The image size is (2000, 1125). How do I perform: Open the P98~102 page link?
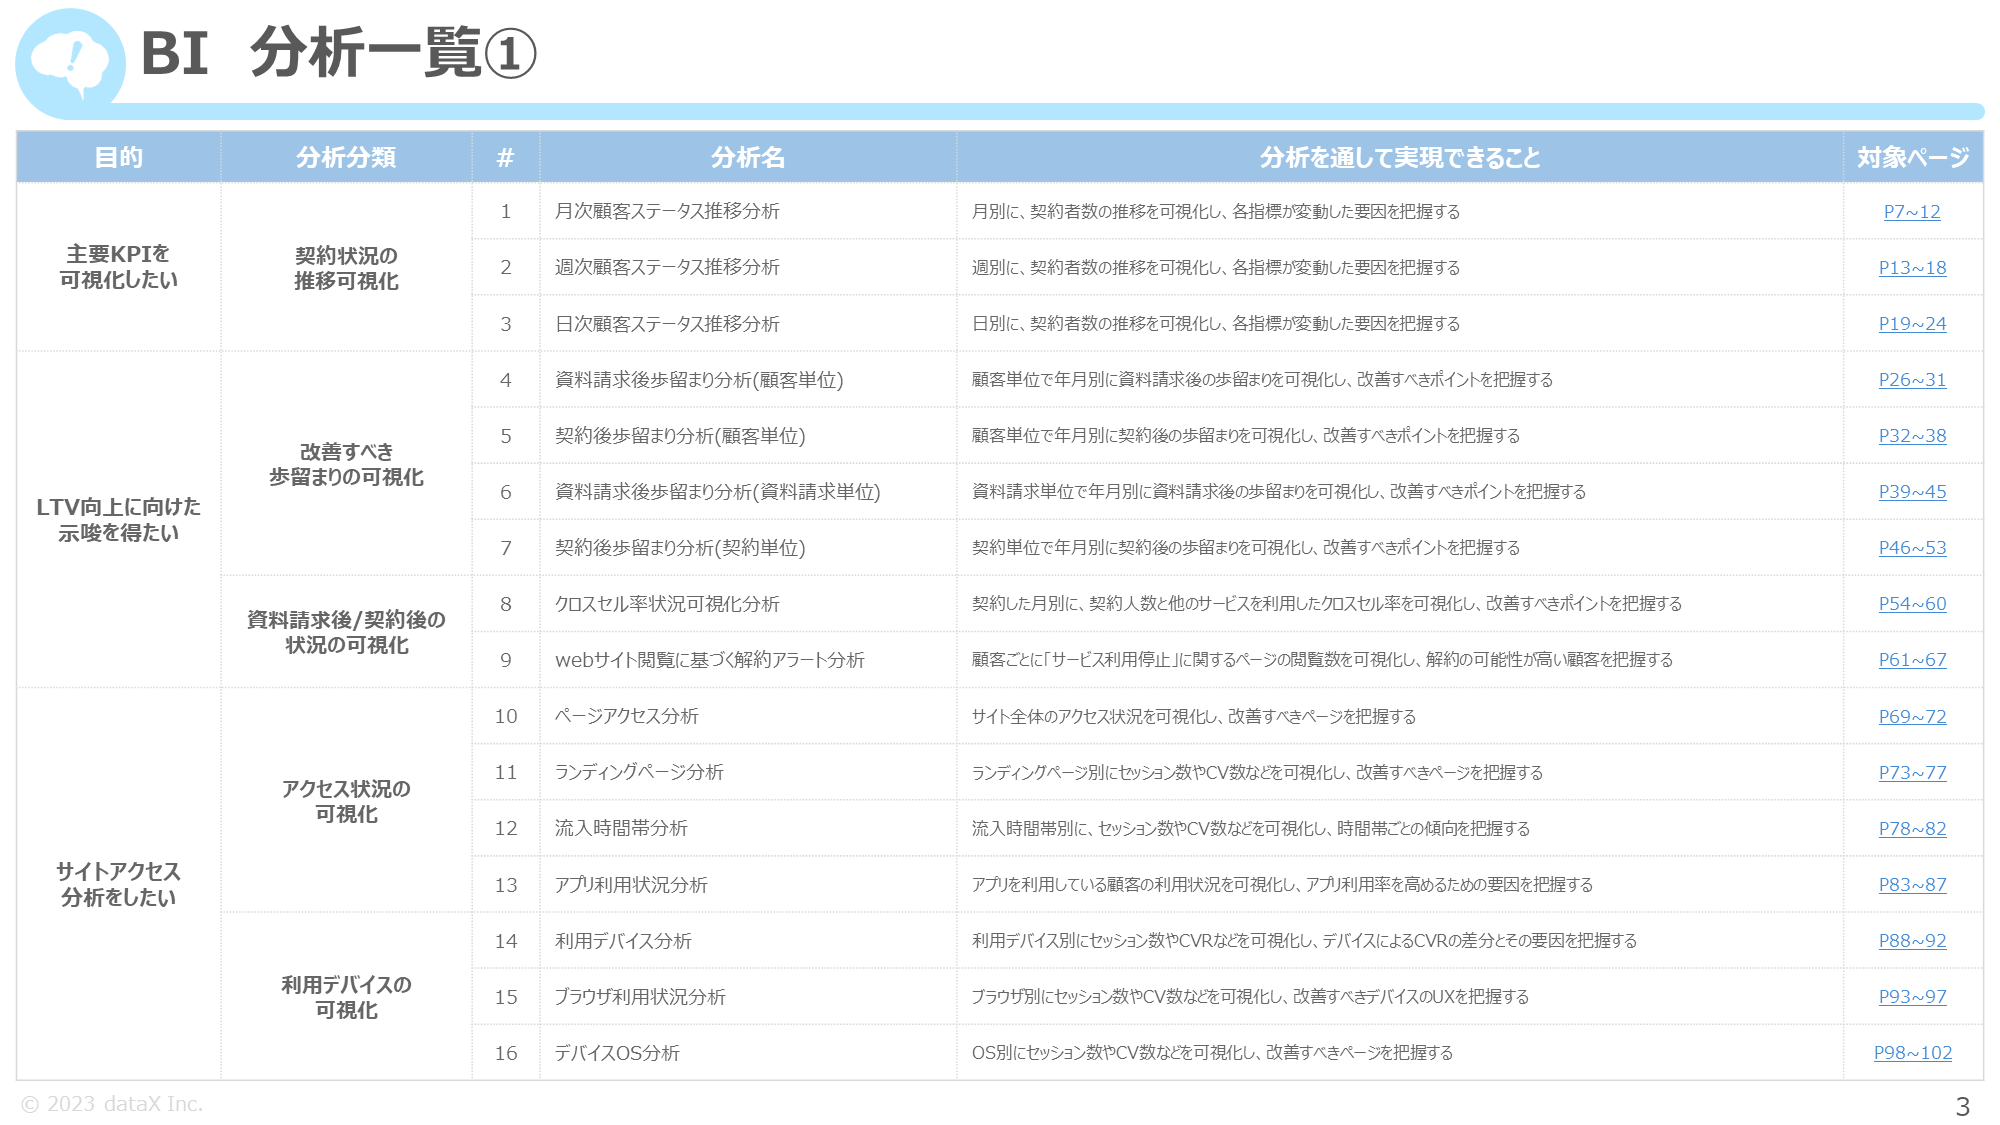click(x=1912, y=1053)
